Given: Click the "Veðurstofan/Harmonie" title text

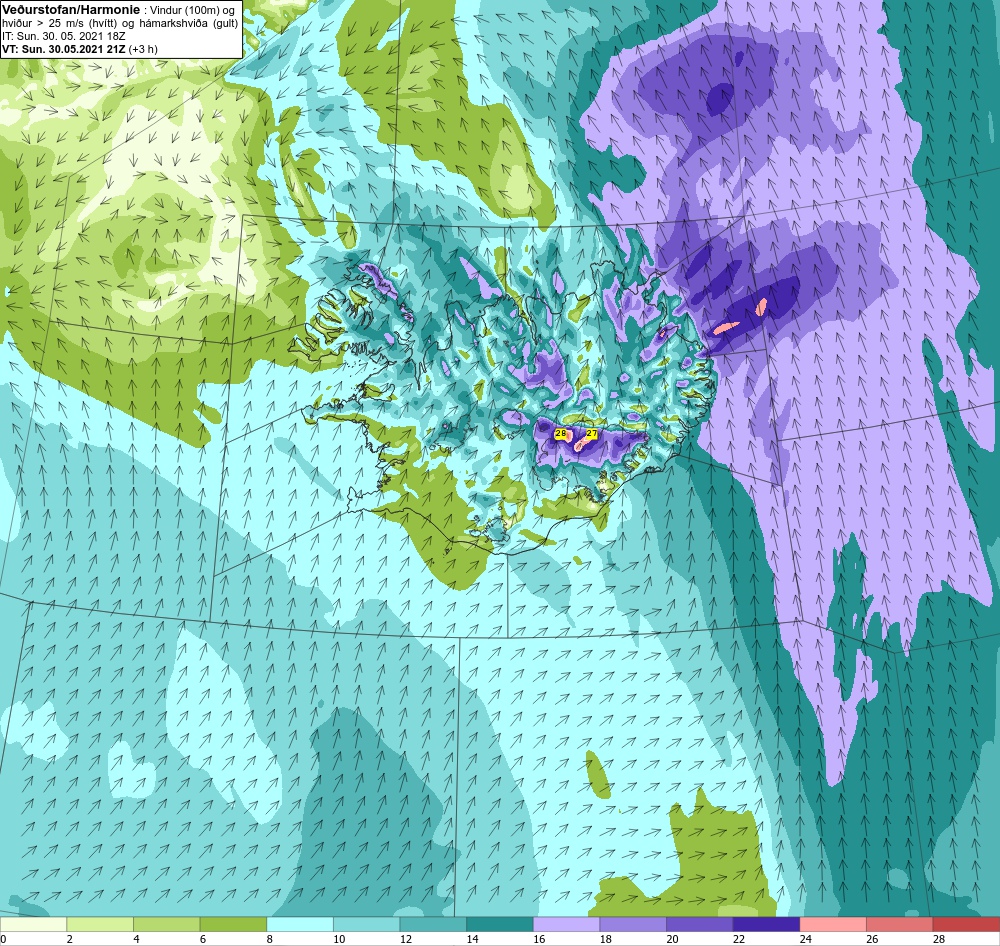Looking at the screenshot, I should click(70, 10).
